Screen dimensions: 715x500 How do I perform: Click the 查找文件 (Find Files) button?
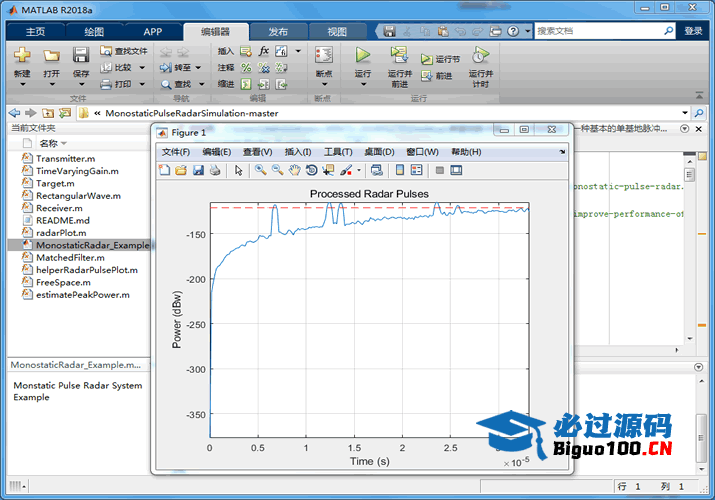124,51
